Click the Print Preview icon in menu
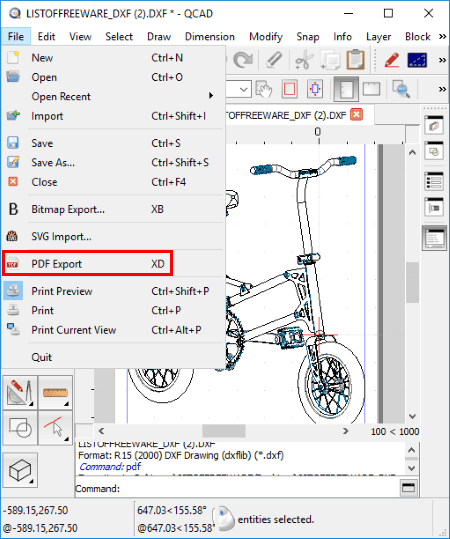The width and height of the screenshot is (450, 539). click(x=13, y=291)
